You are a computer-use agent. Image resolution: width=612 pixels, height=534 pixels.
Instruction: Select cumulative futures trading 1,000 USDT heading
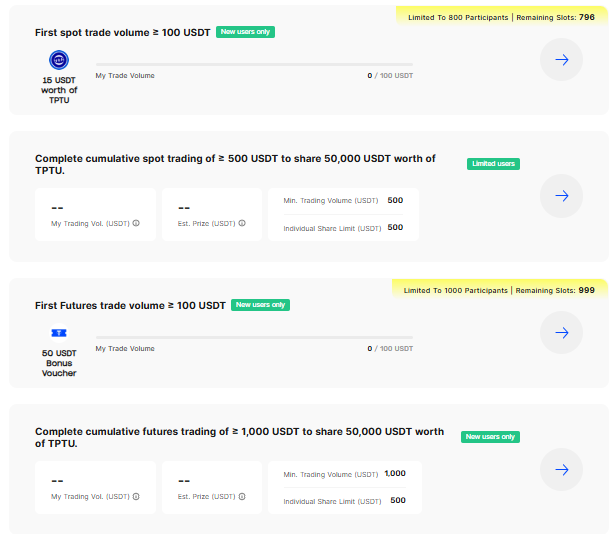tap(240, 437)
